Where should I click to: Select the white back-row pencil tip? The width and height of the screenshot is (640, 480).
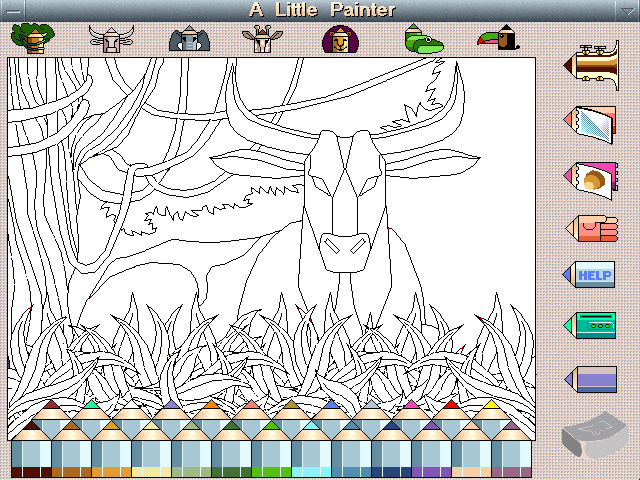pyautogui.click(x=131, y=407)
